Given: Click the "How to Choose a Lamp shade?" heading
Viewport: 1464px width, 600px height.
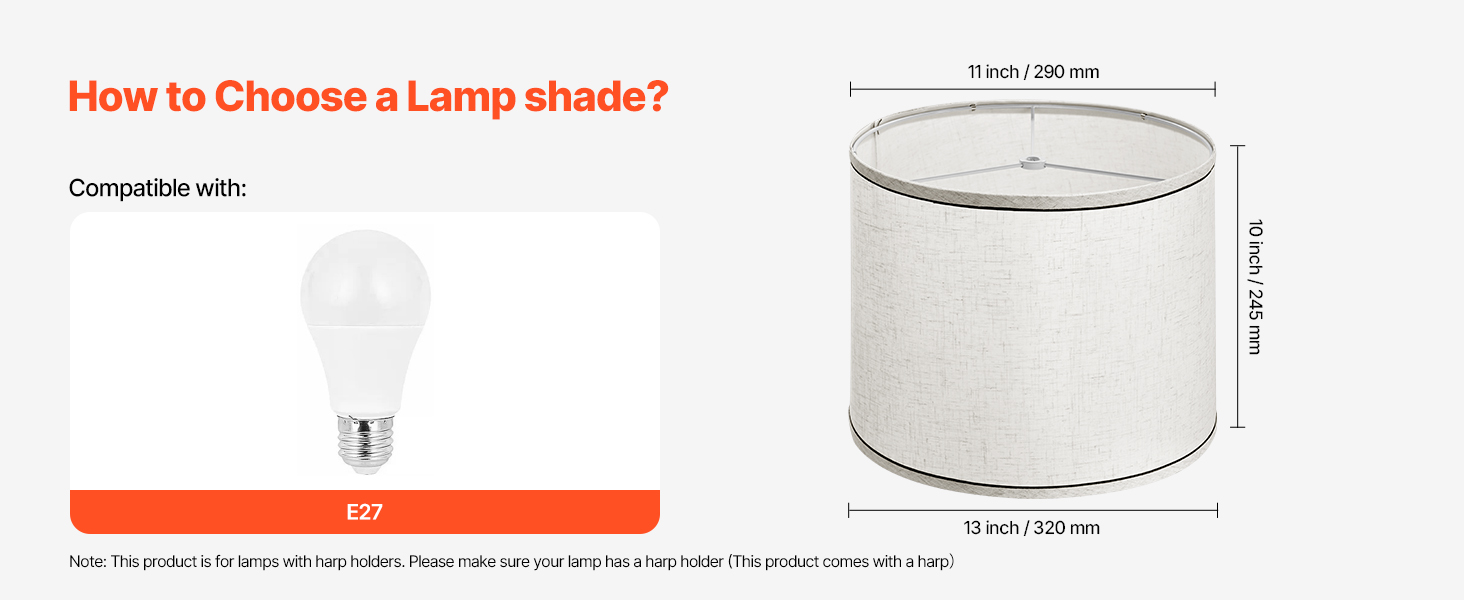Looking at the screenshot, I should point(368,97).
